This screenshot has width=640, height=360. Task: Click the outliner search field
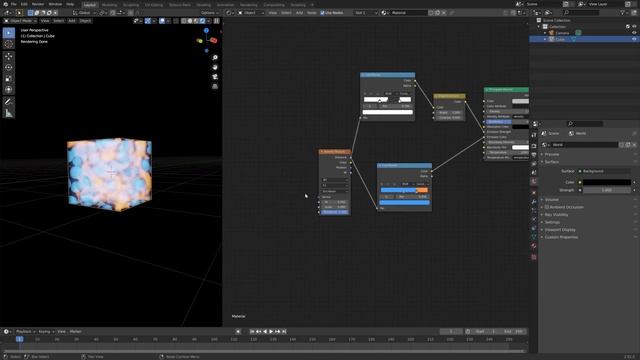click(x=581, y=13)
